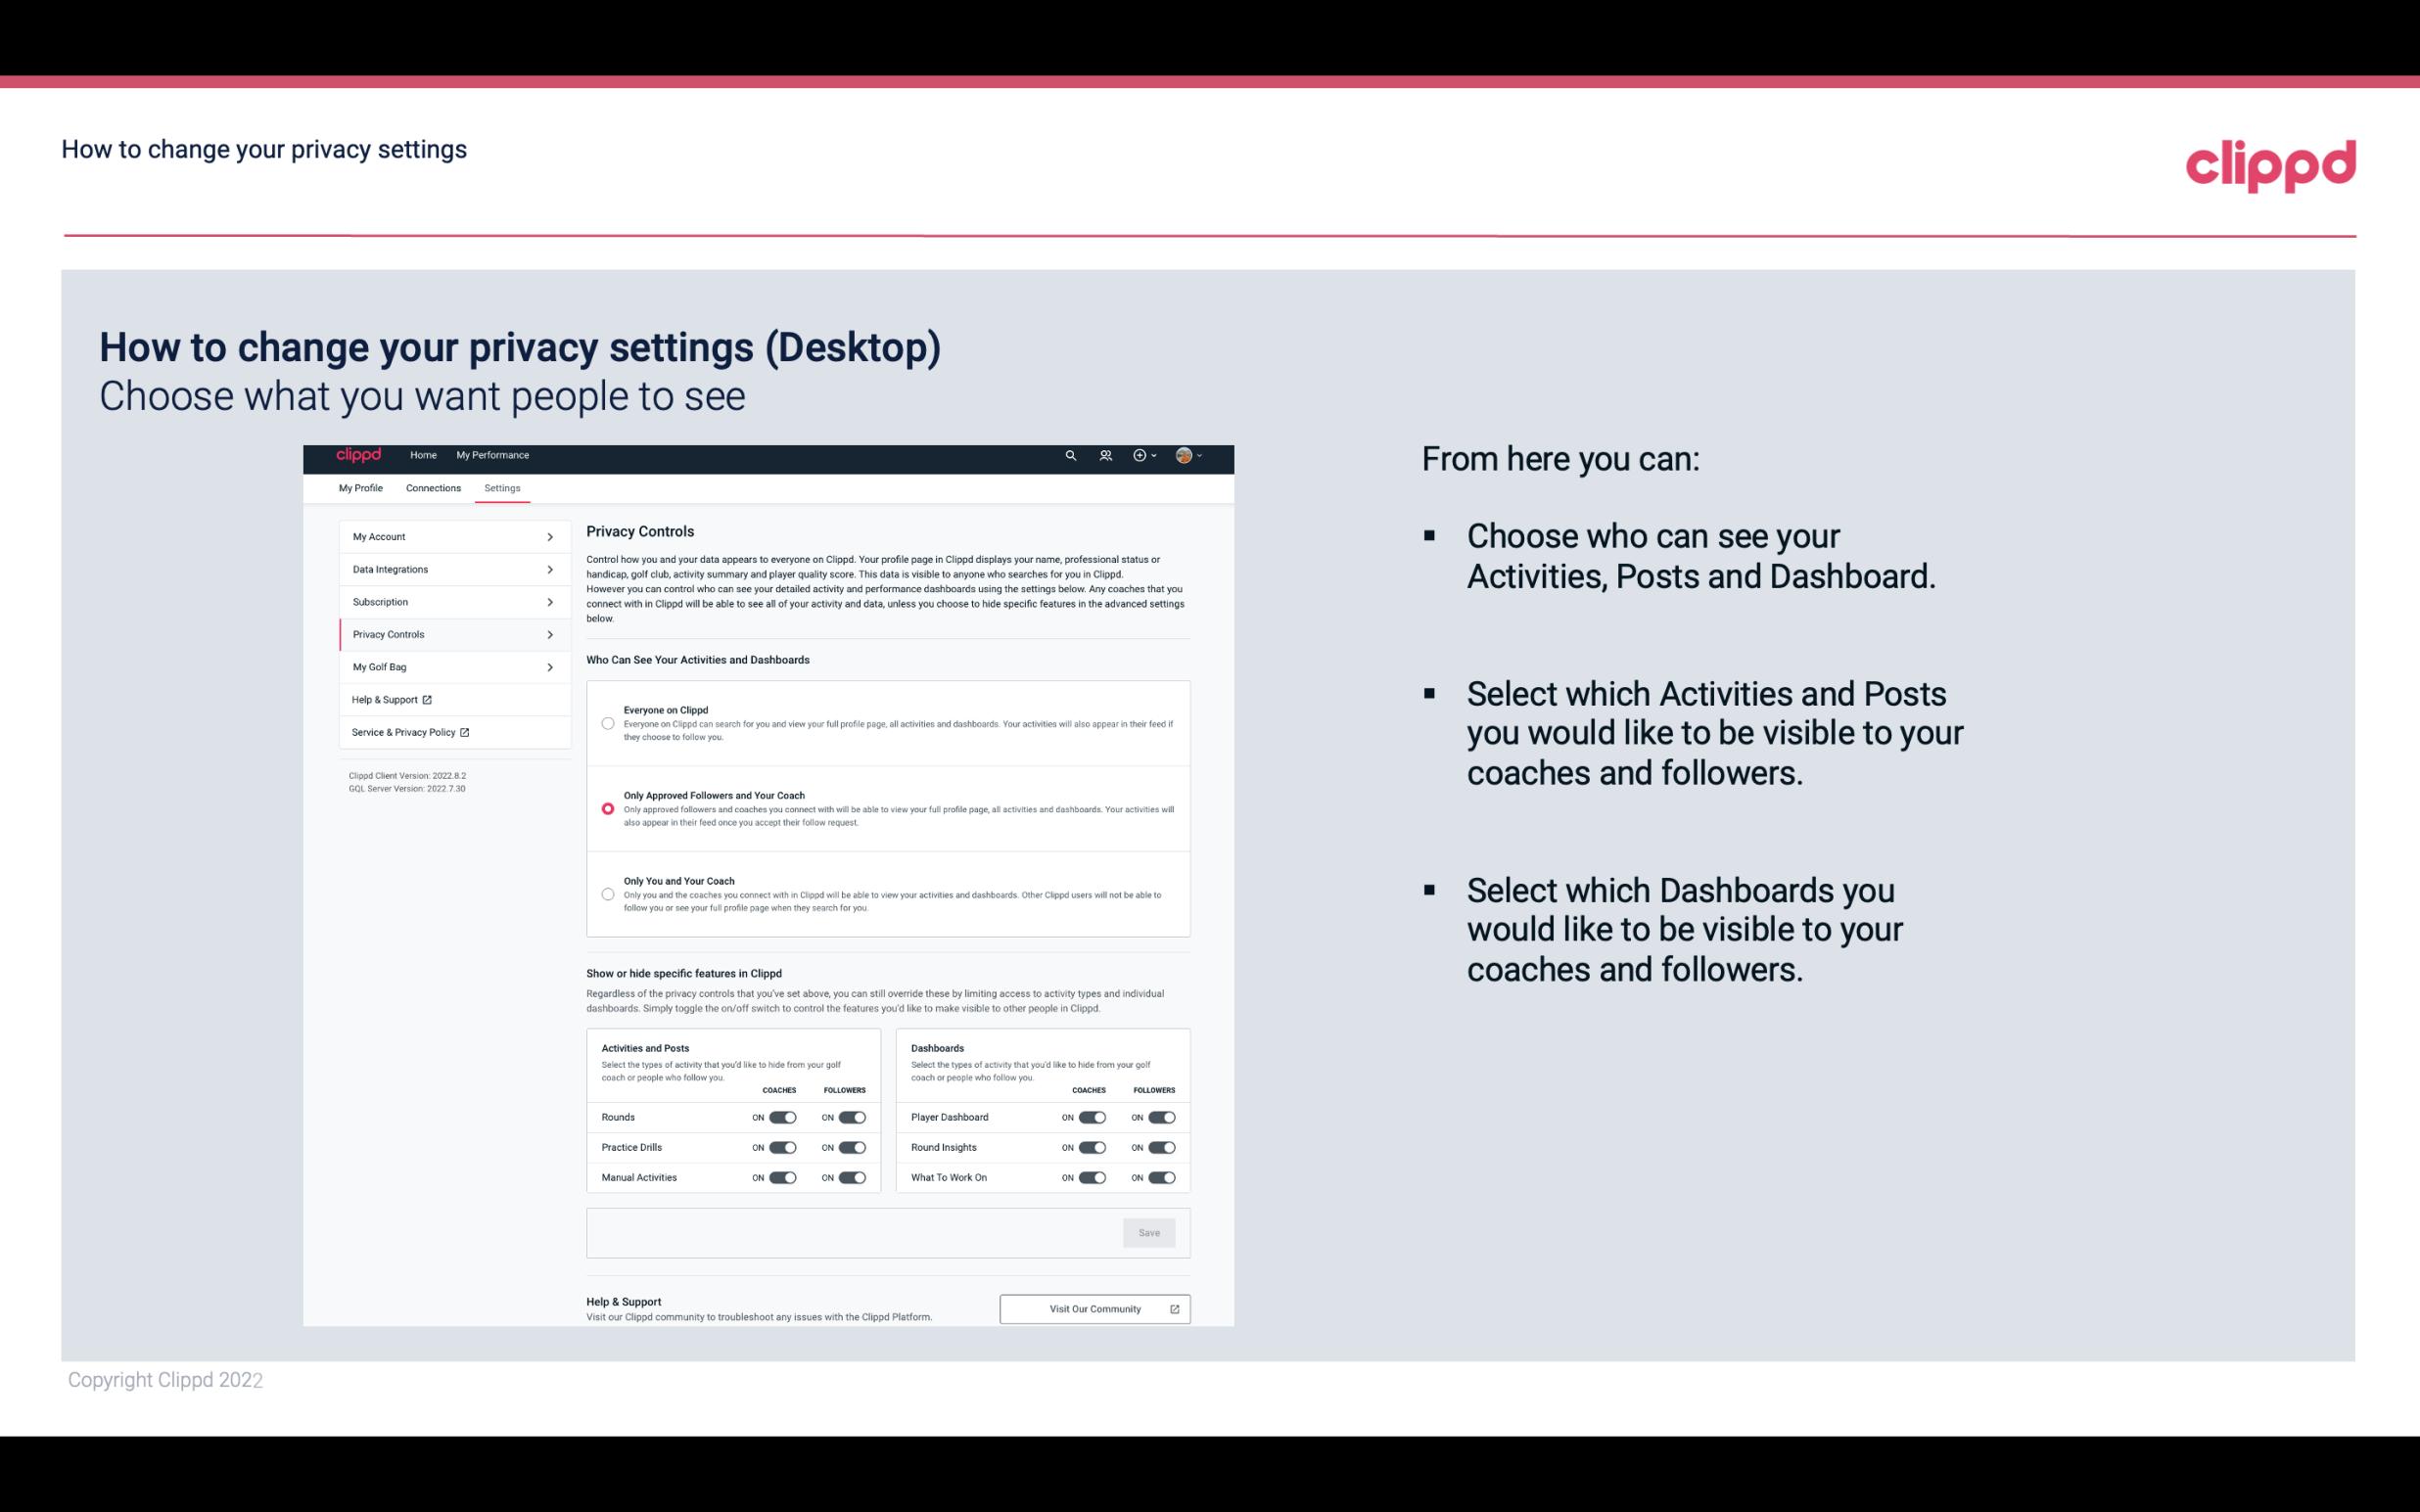Click the search icon in top bar
Image resolution: width=2420 pixels, height=1512 pixels.
(x=1070, y=455)
